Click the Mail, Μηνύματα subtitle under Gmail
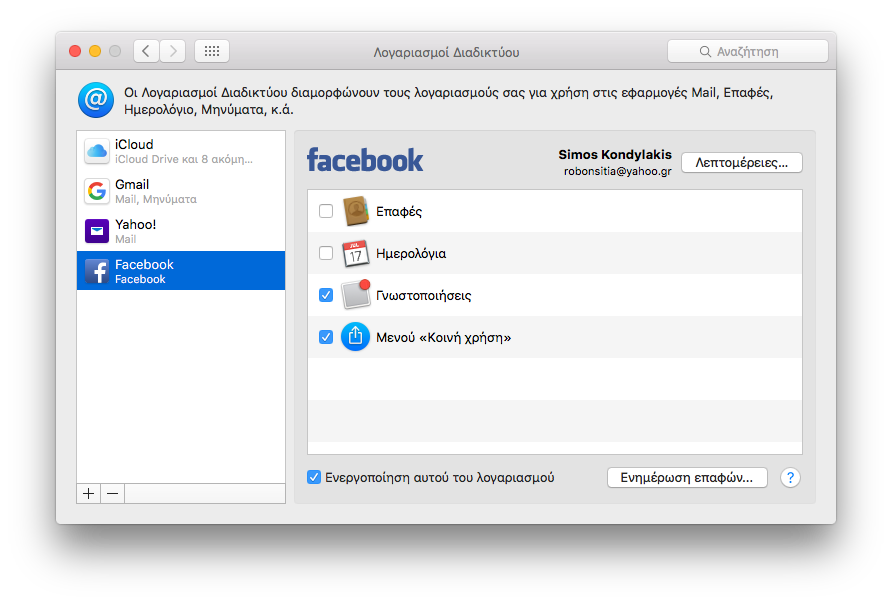Image resolution: width=892 pixels, height=604 pixels. pos(156,200)
